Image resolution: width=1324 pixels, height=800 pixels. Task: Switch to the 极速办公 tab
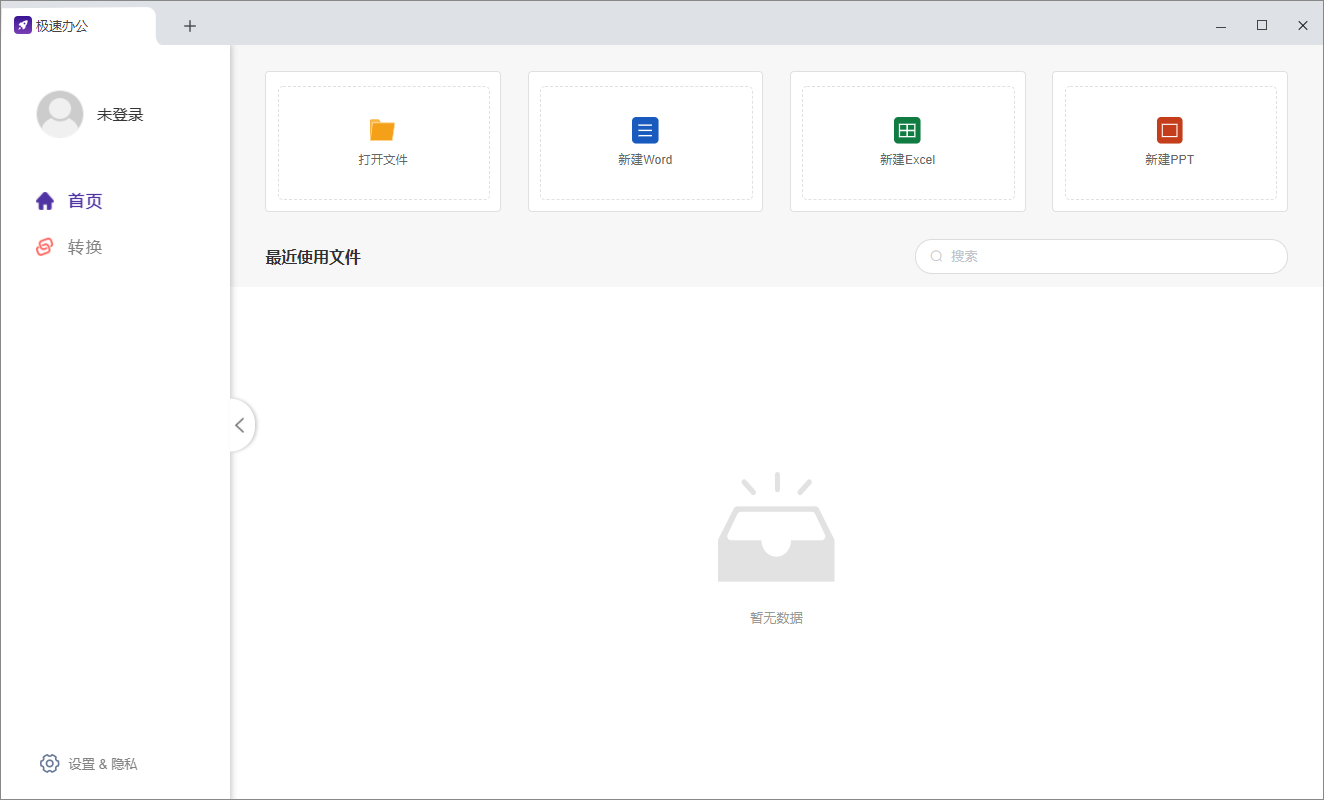(78, 25)
